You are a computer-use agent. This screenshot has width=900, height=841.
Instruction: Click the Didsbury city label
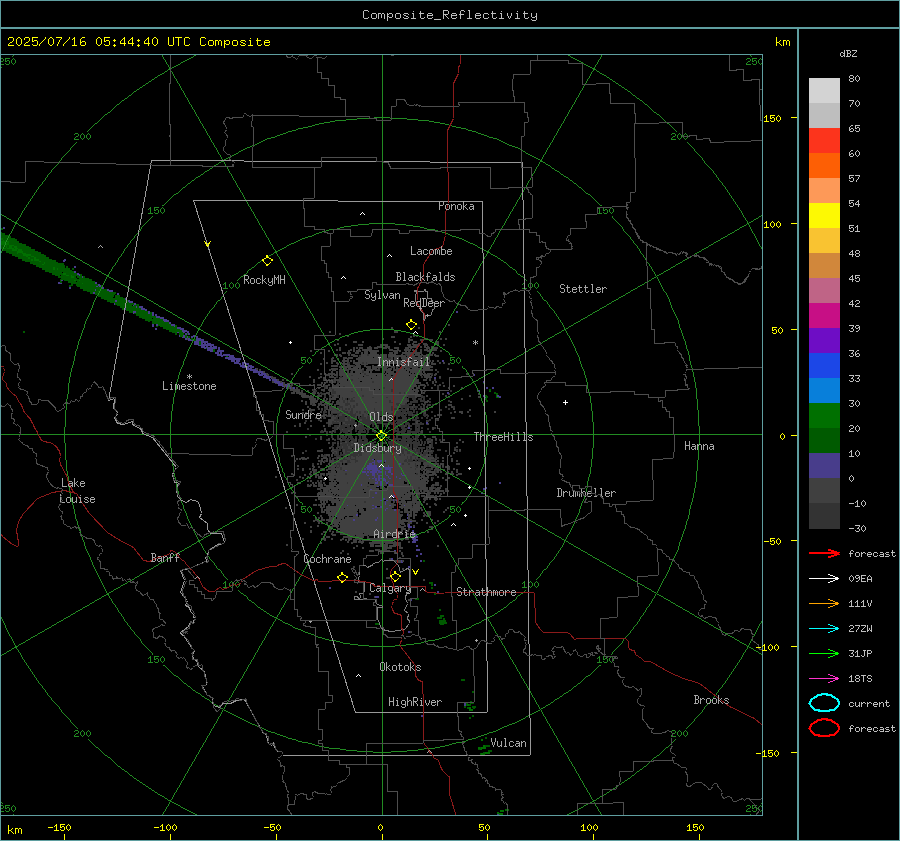click(378, 448)
